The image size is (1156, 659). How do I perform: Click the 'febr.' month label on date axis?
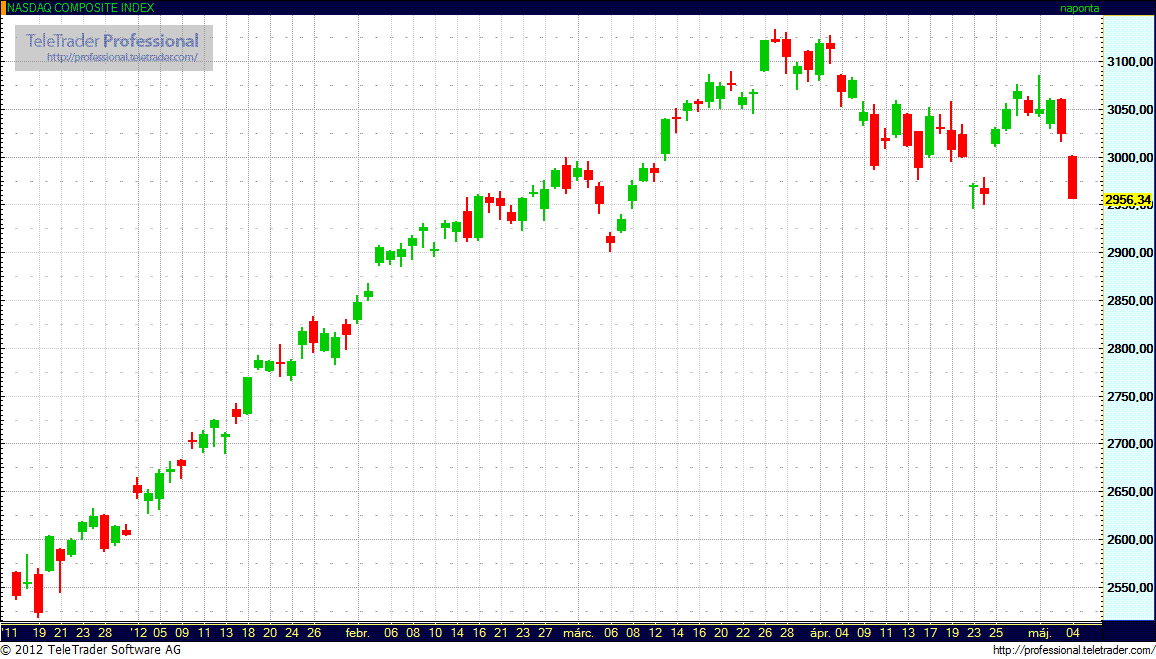(357, 632)
